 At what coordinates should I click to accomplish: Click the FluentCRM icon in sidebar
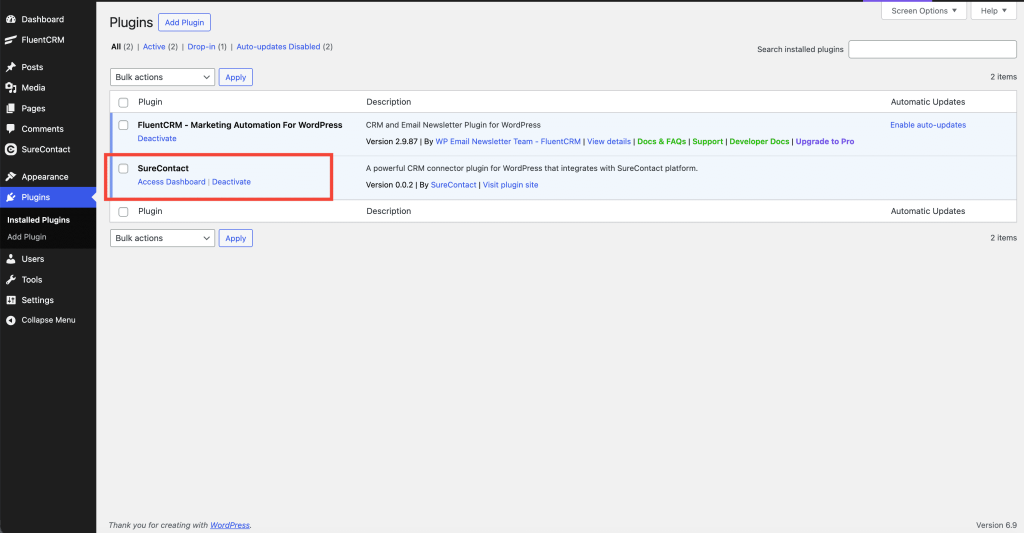click(x=10, y=40)
